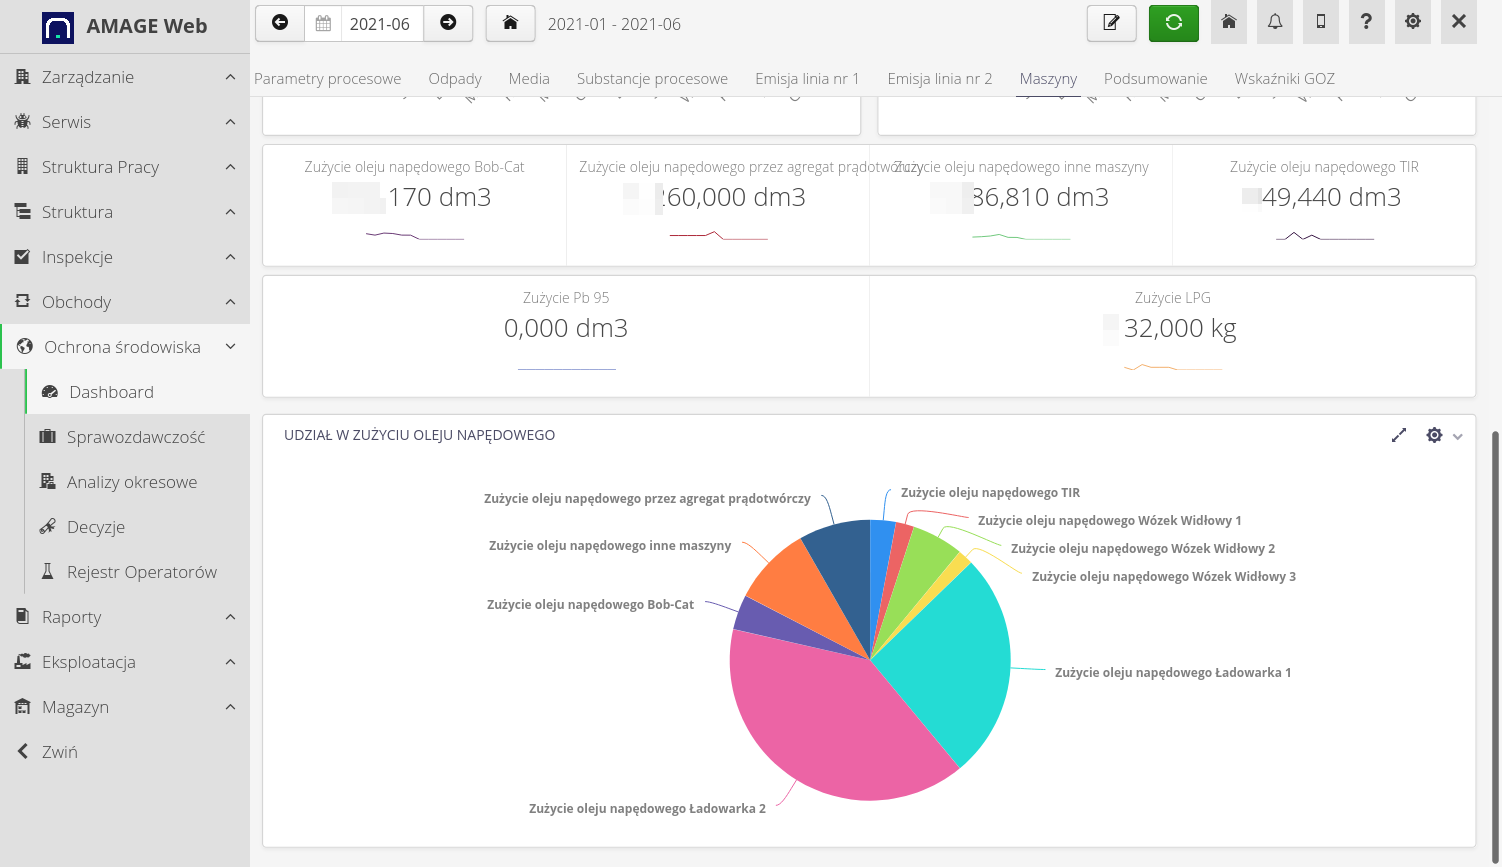
Task: Click the next month arrow button
Action: tap(448, 23)
